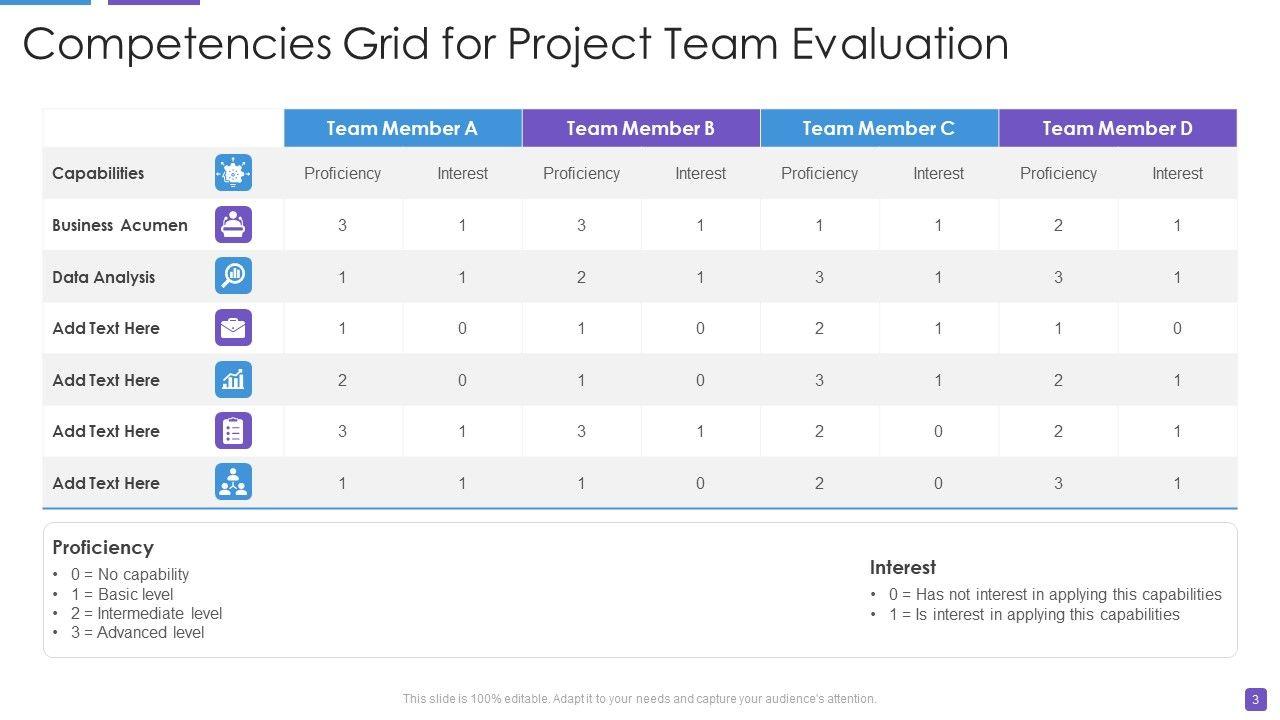The width and height of the screenshot is (1280, 720).
Task: Click the Data Analysis magnifier icon
Action: coord(233,276)
